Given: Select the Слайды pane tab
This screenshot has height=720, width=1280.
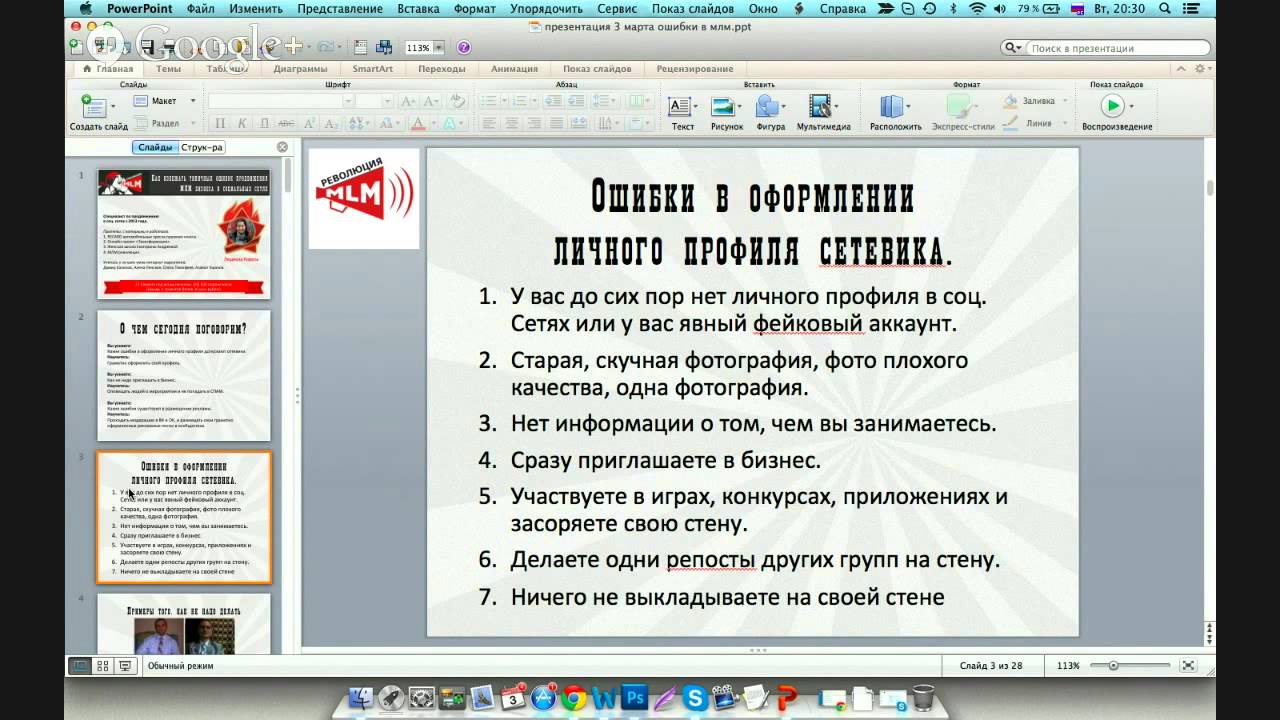Looking at the screenshot, I should (x=155, y=147).
